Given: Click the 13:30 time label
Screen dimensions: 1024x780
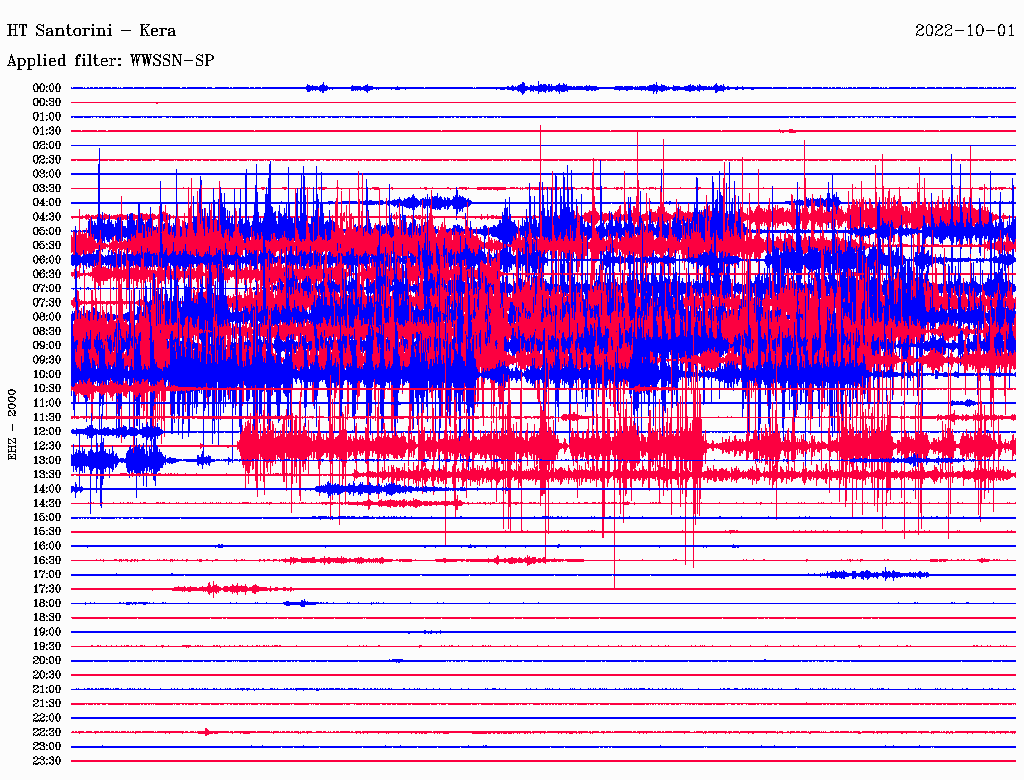Looking at the screenshot, I should tap(47, 474).
